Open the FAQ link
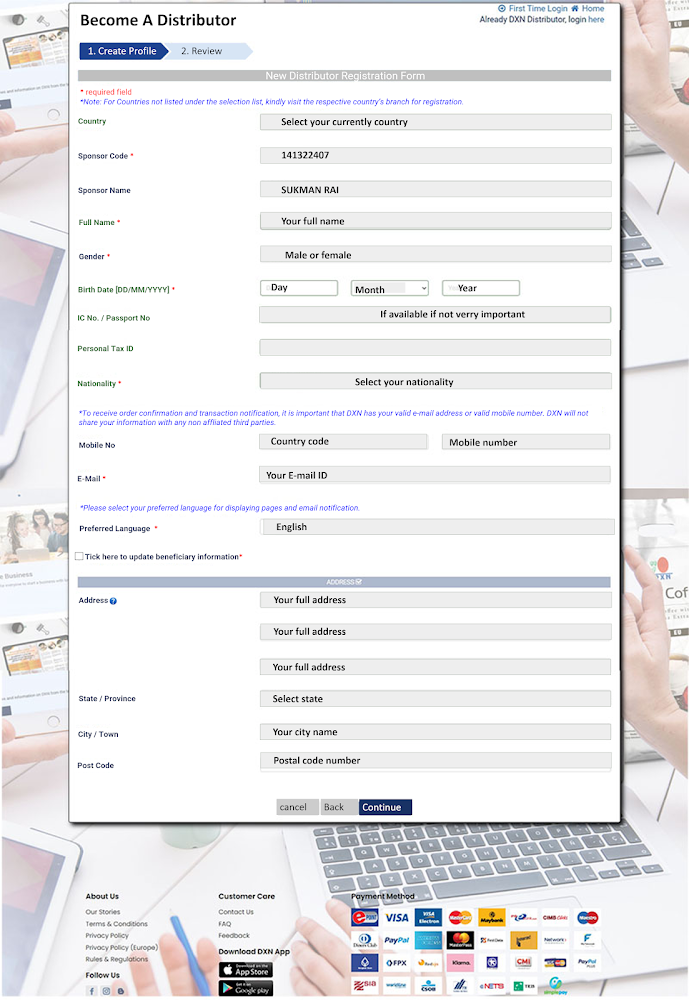Screen dimensions: 689x1000 pos(225,923)
